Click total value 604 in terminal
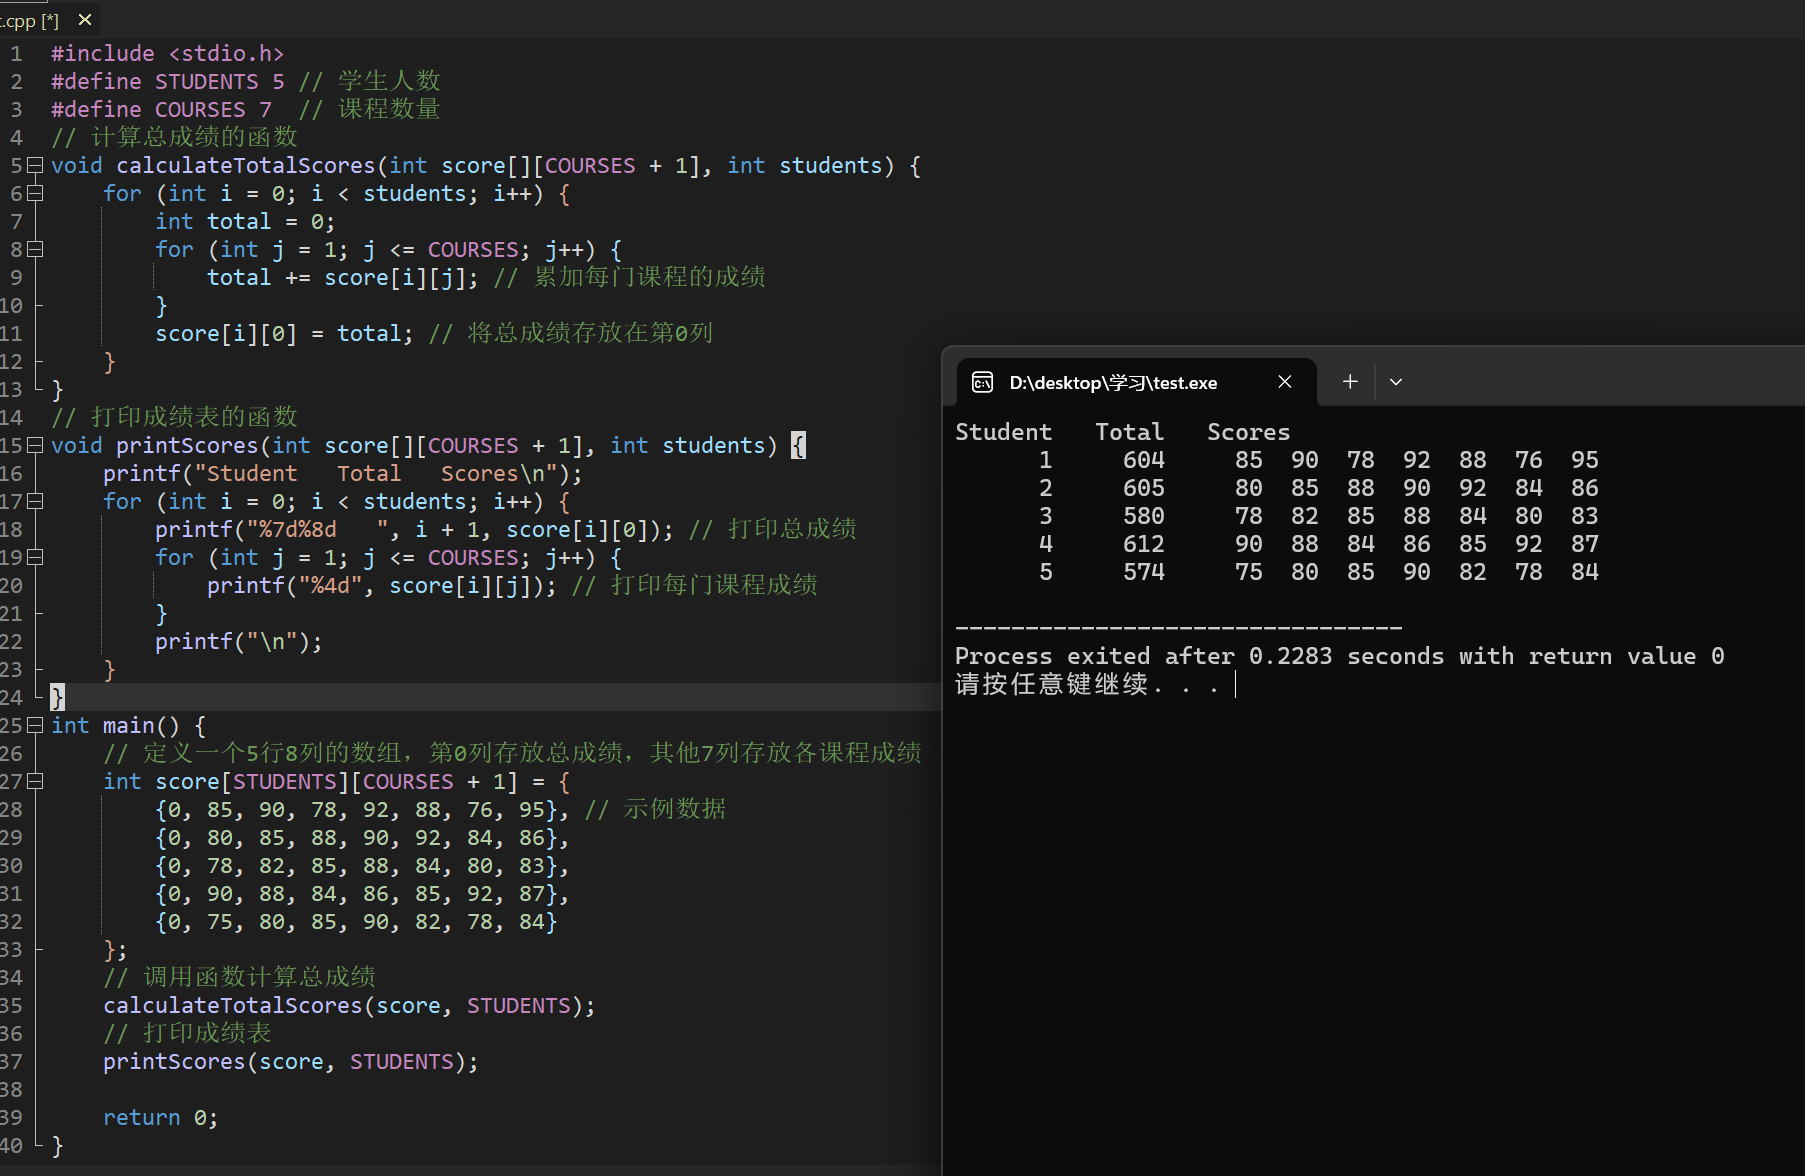 click(1144, 460)
